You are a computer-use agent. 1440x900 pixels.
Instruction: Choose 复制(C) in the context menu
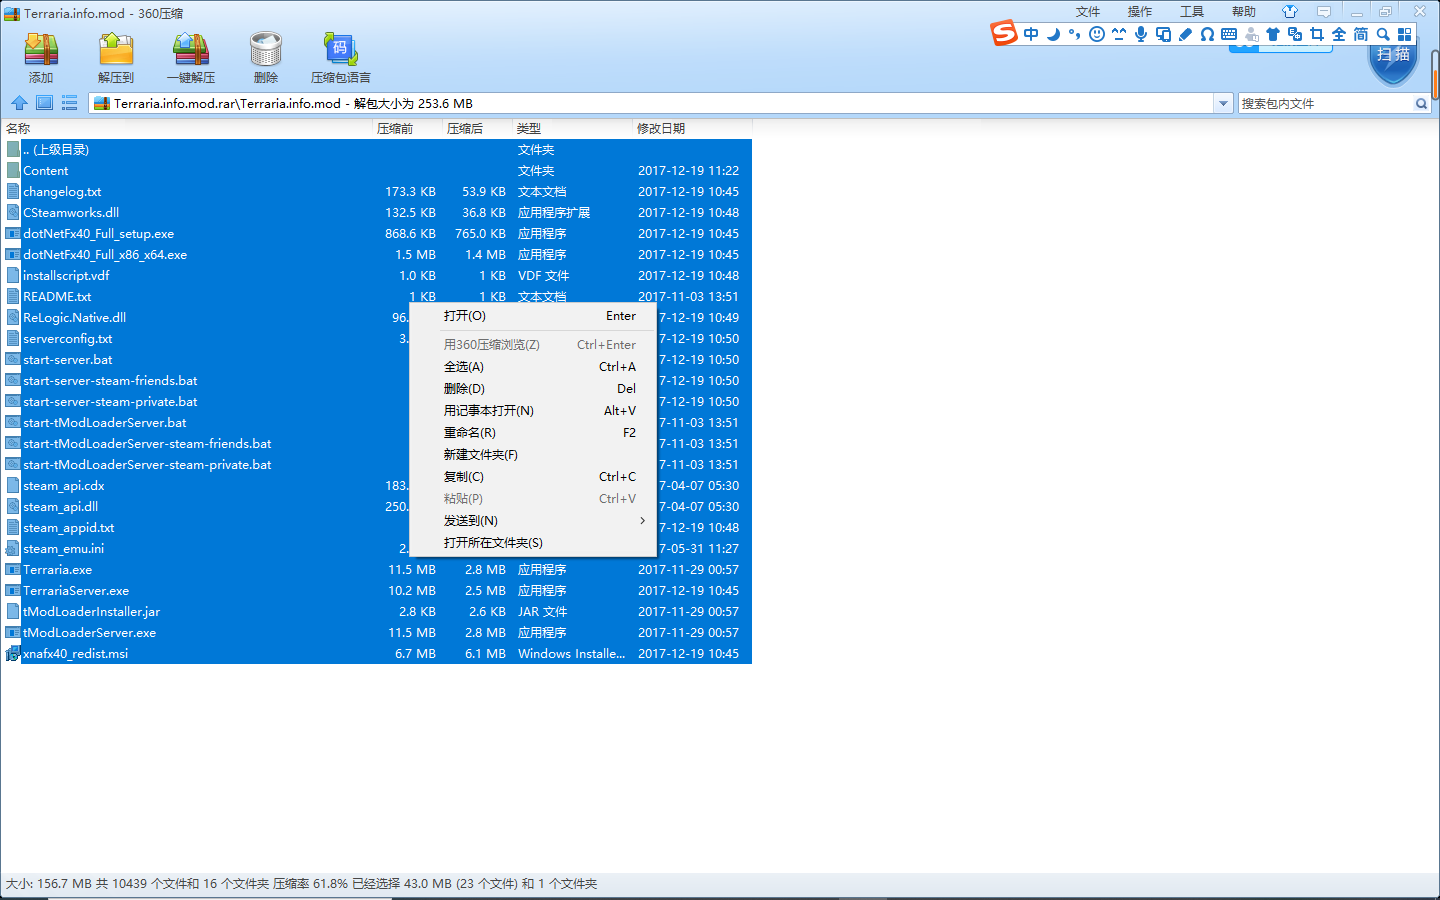coord(533,477)
